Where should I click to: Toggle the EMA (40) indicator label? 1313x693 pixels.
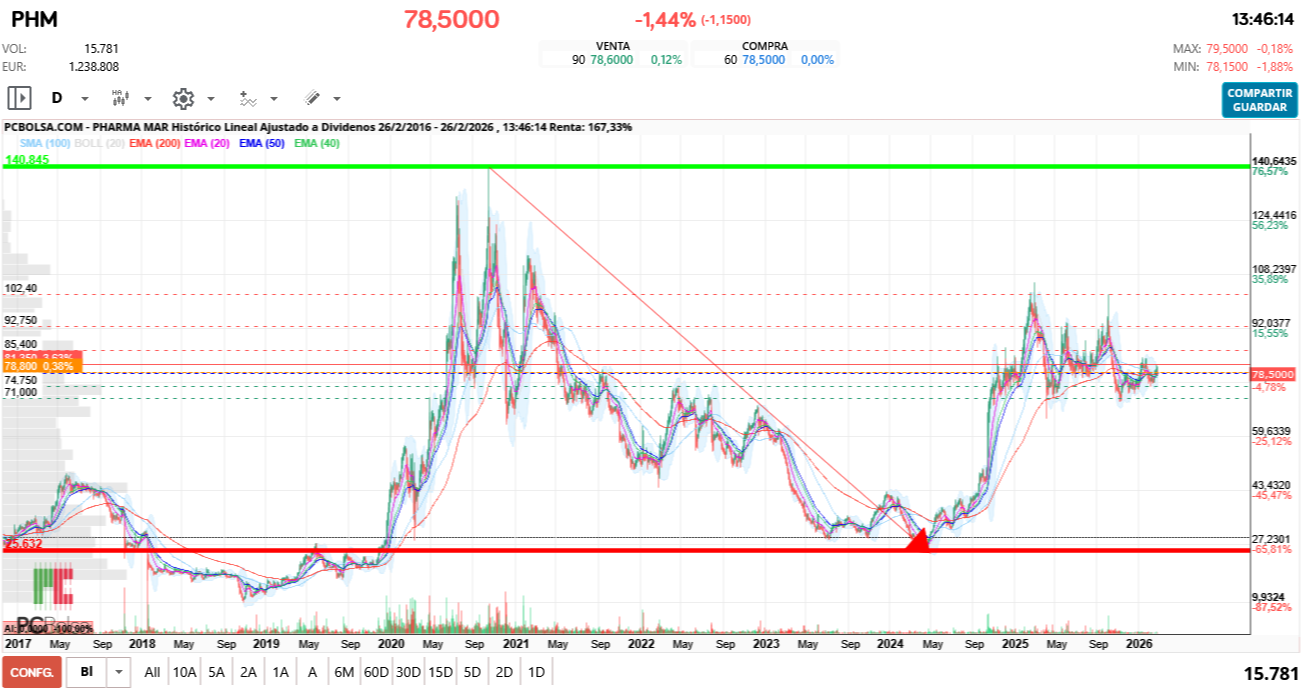[318, 143]
